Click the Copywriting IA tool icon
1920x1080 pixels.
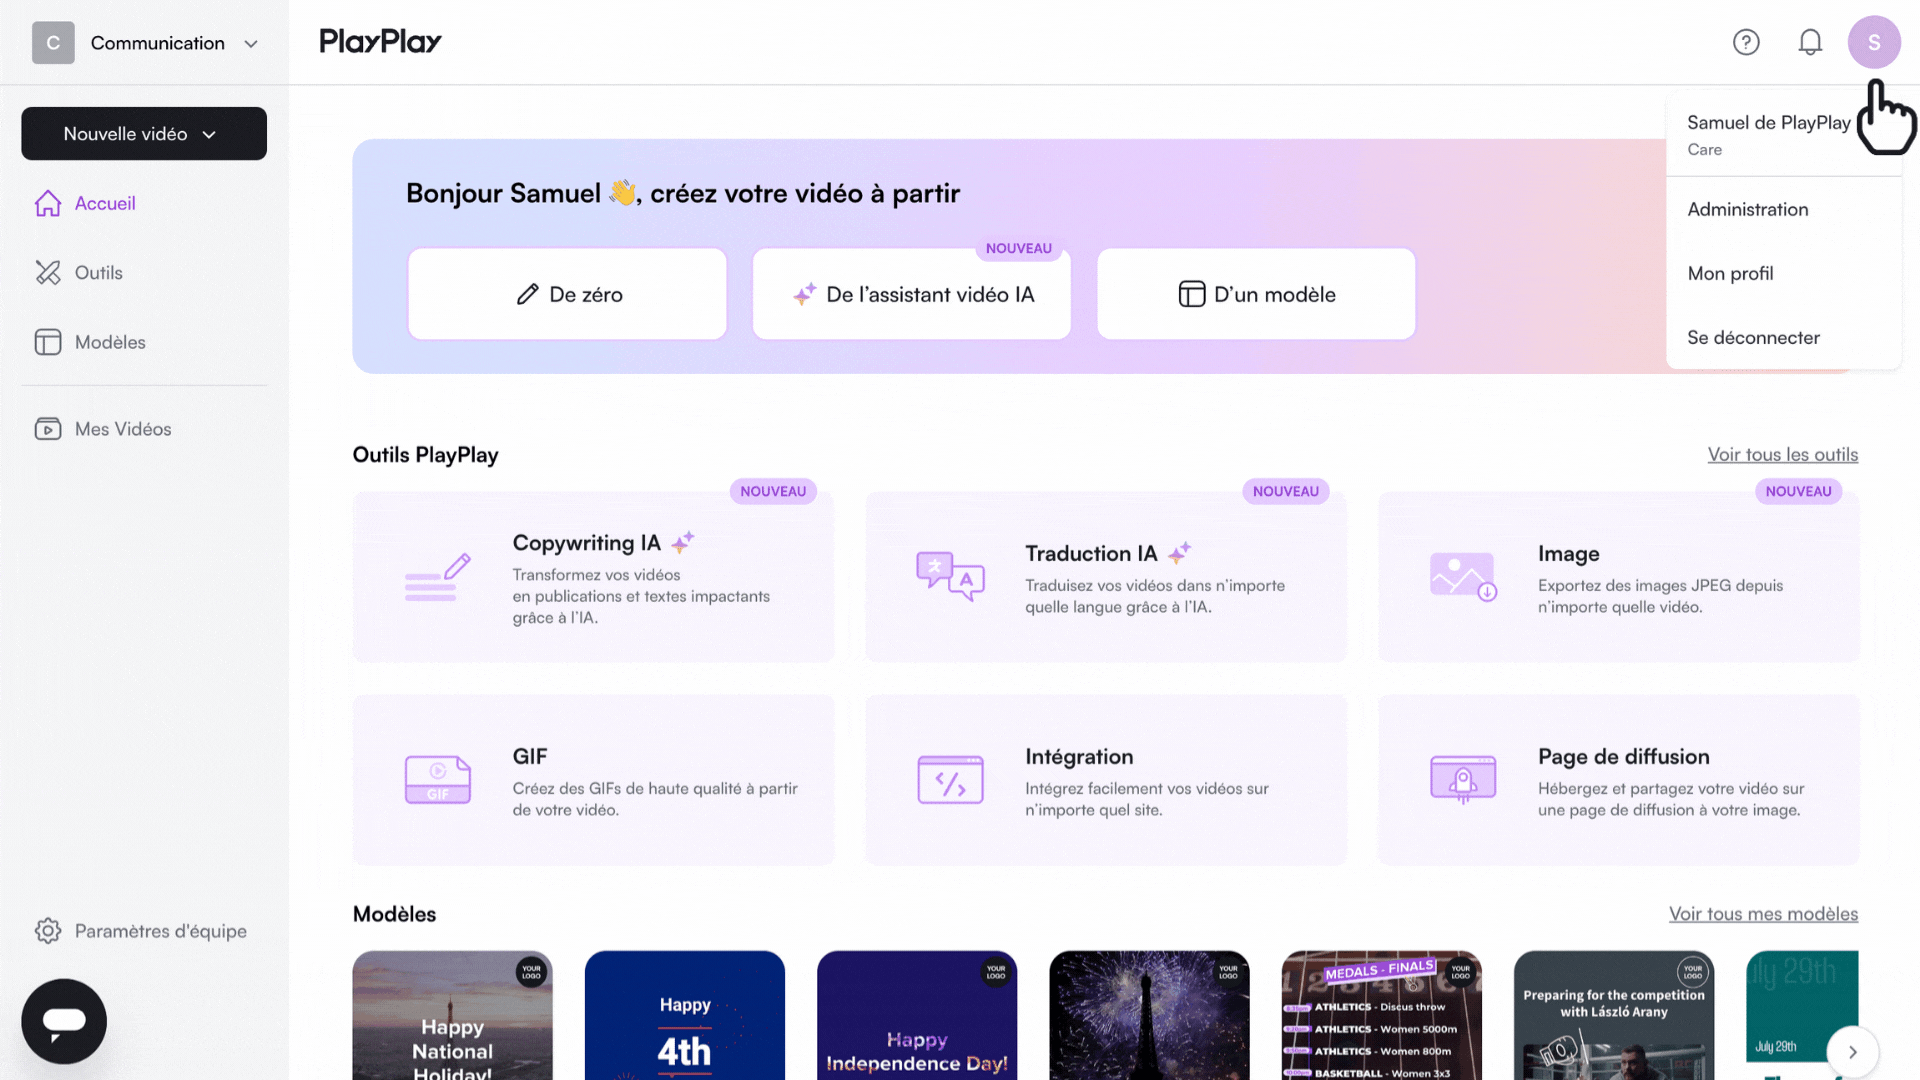[437, 578]
